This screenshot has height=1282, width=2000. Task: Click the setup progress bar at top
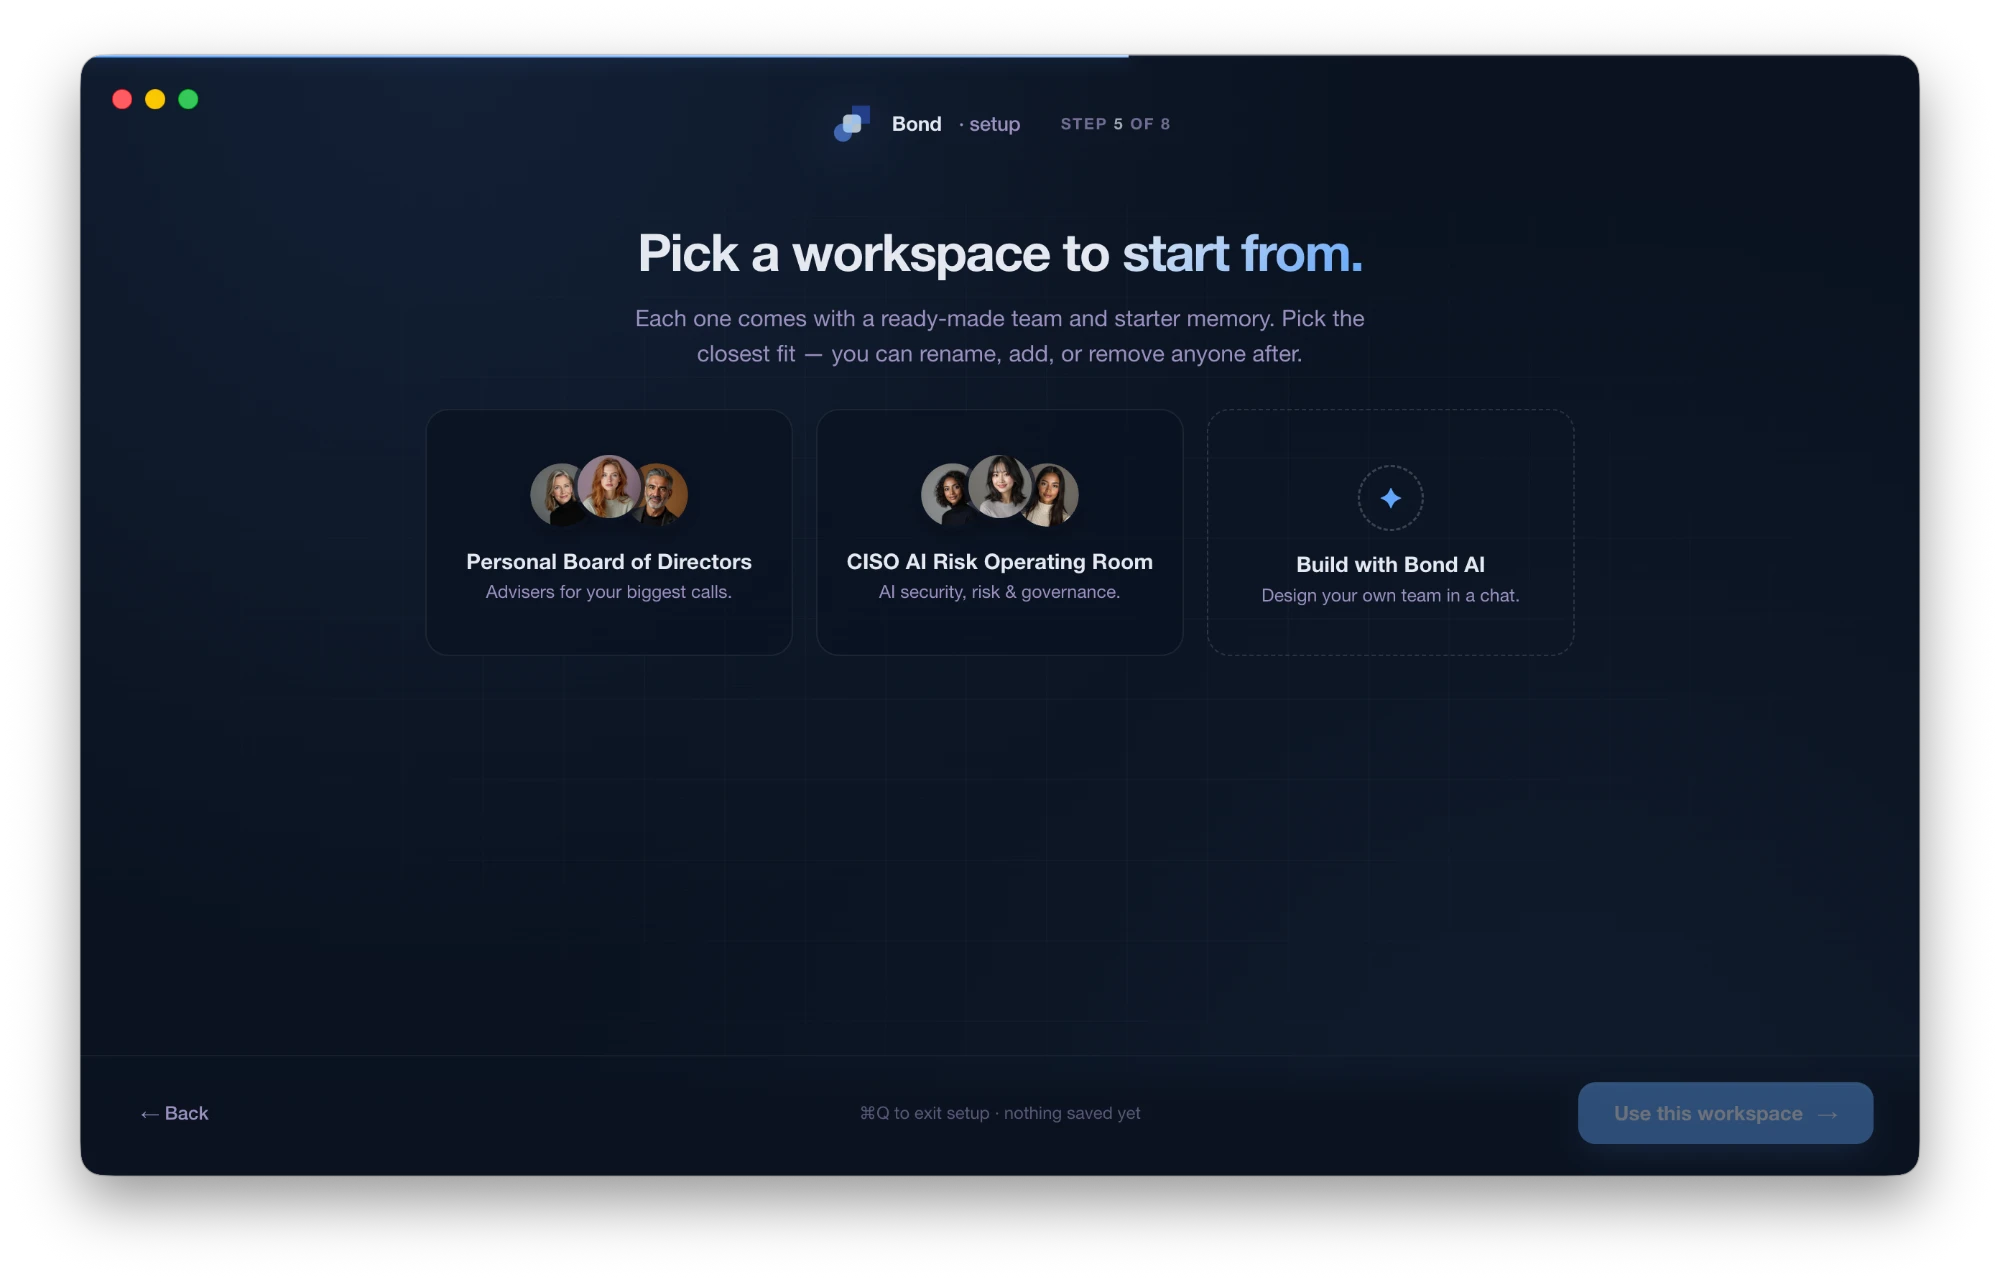point(1000,56)
